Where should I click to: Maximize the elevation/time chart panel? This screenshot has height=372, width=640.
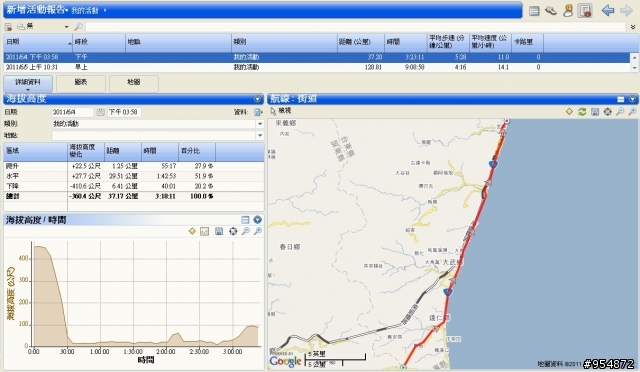[x=245, y=220]
